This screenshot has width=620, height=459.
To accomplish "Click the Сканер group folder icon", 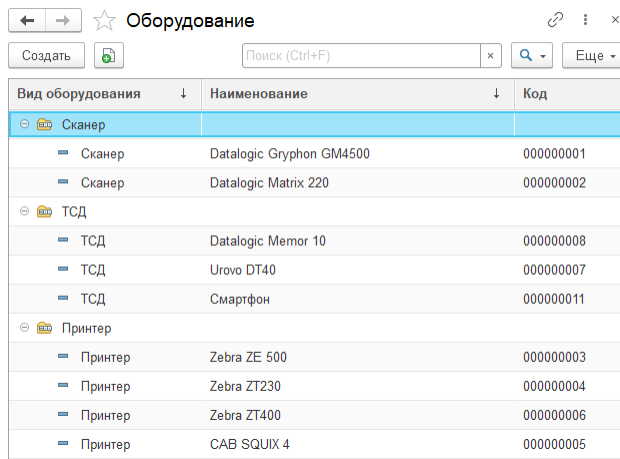I will 44,125.
